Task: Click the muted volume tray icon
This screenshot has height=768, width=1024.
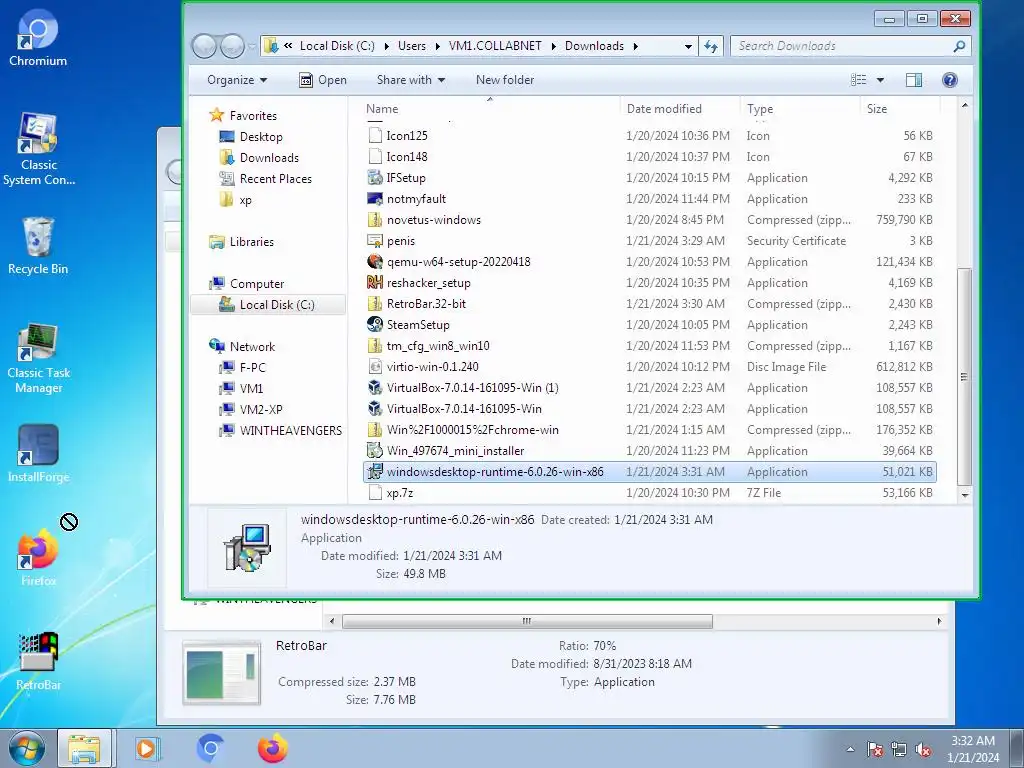Action: [x=923, y=750]
